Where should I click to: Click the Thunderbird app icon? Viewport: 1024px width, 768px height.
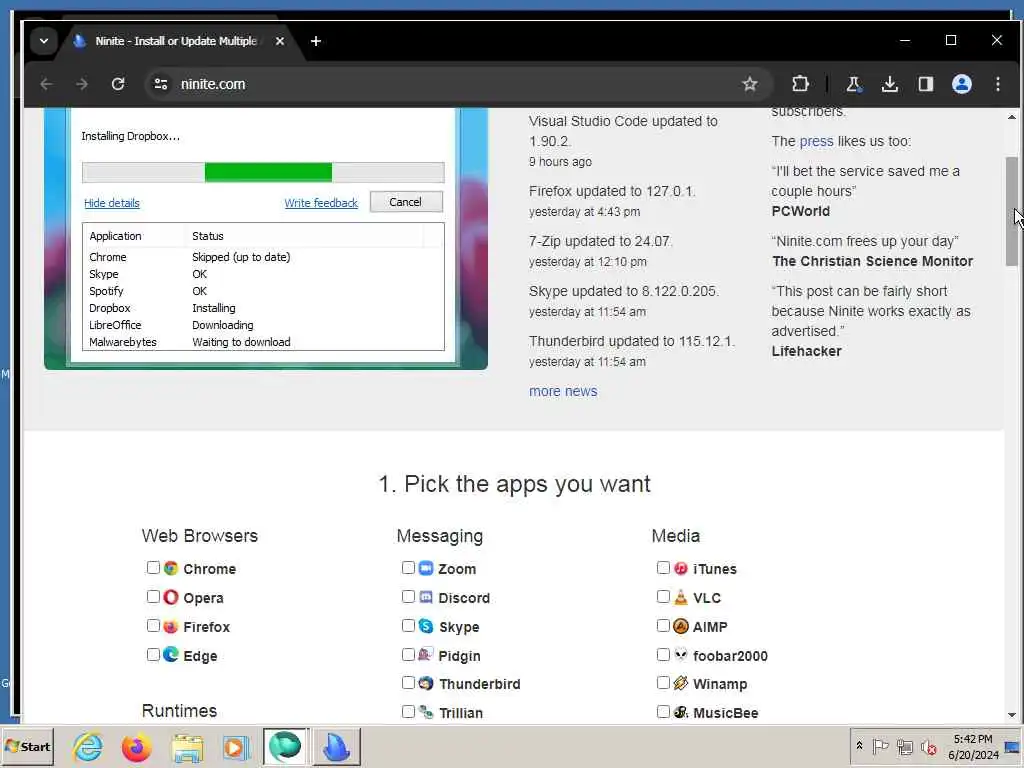point(426,683)
